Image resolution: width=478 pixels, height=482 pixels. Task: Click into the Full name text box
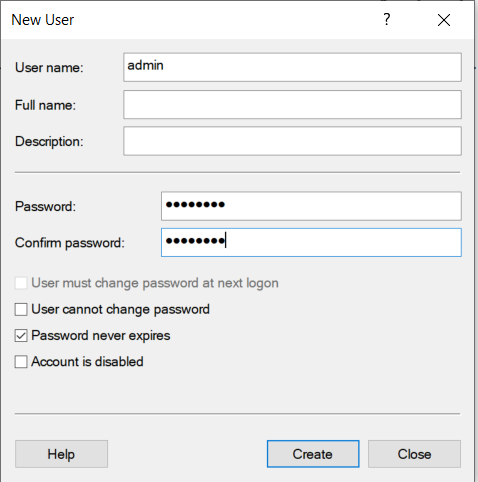point(292,105)
